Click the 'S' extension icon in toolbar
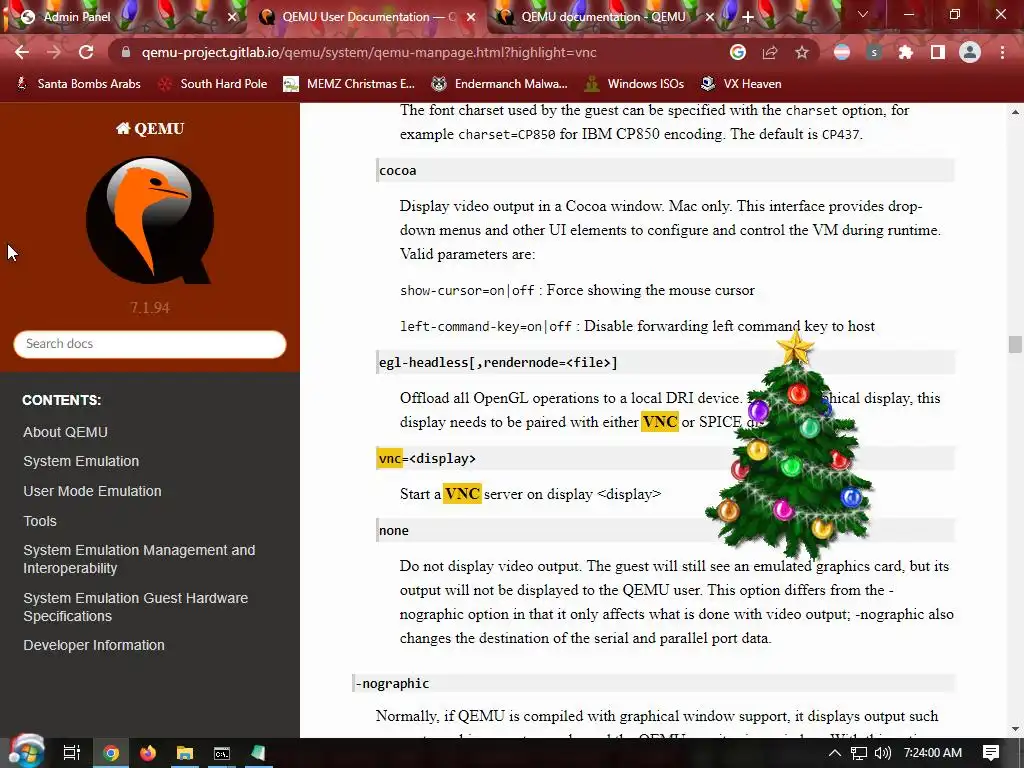This screenshot has height=768, width=1024. click(x=874, y=52)
